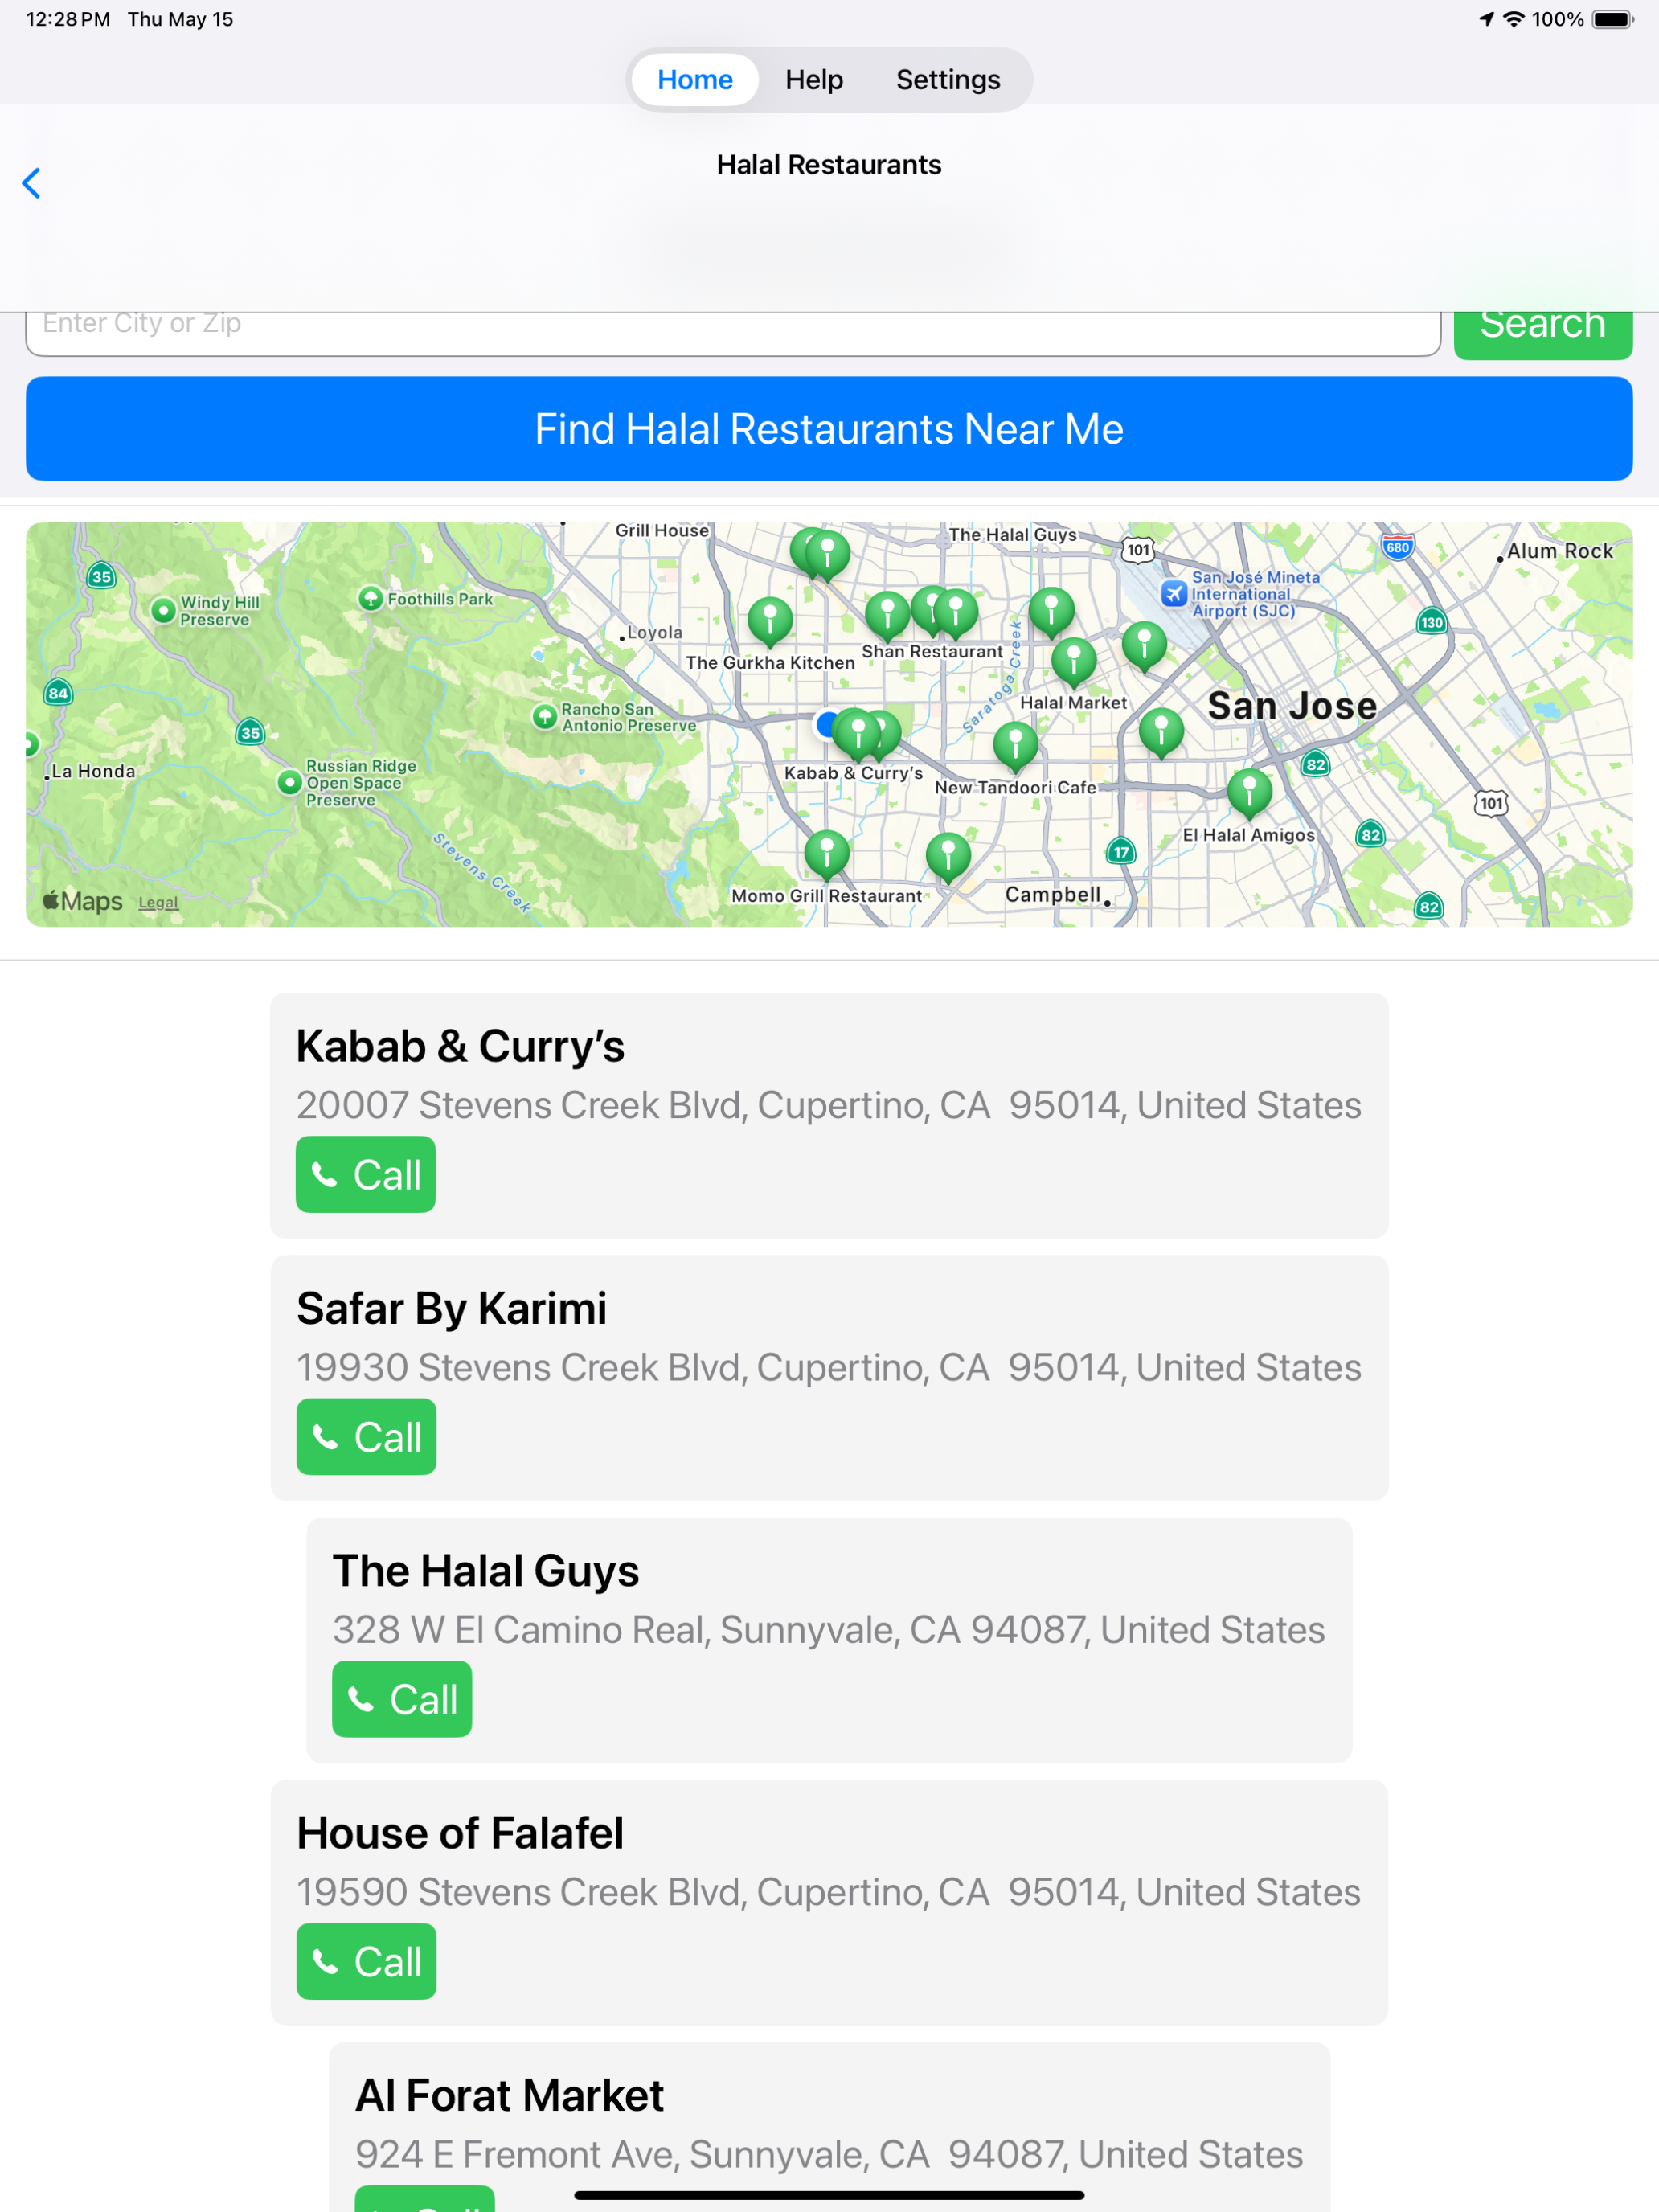Select the Kabab & Curry's map pin
This screenshot has width=1659, height=2212.
click(857, 734)
